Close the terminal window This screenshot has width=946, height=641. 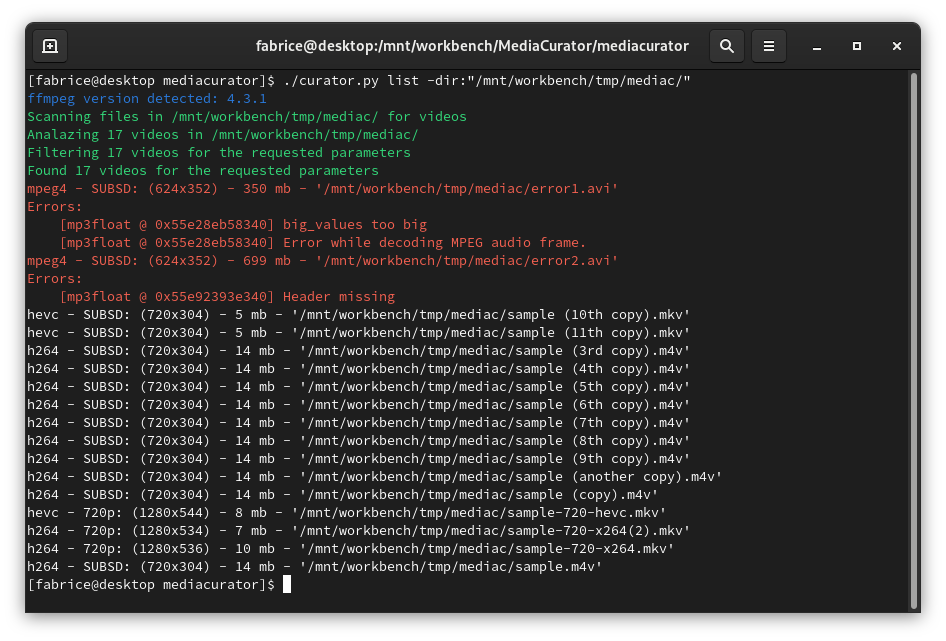(897, 46)
